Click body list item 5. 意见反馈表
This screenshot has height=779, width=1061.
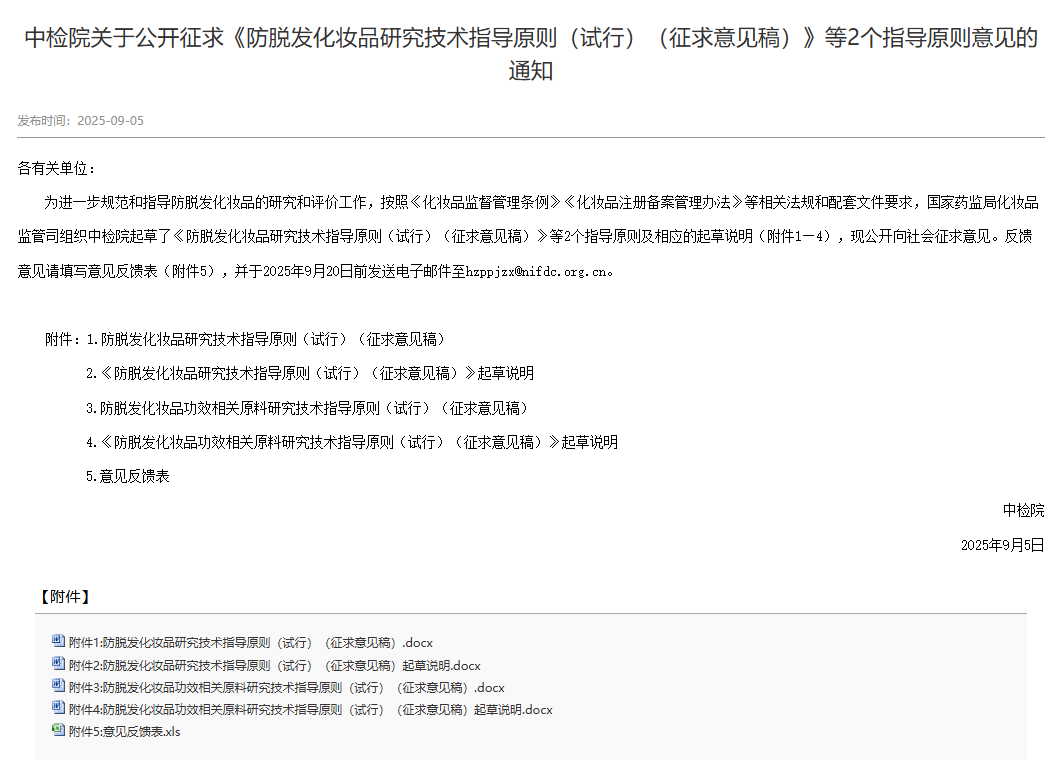(128, 476)
